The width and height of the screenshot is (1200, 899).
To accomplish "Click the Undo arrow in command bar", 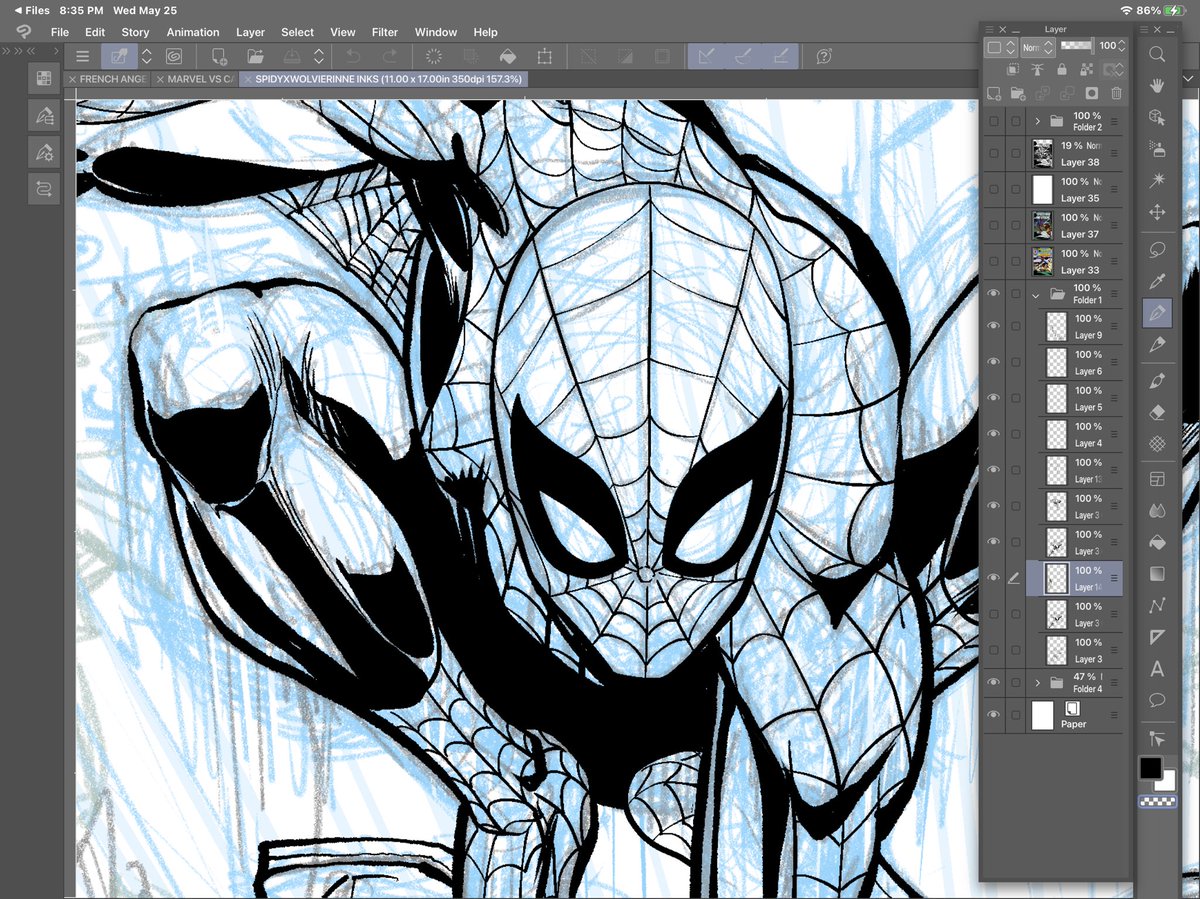I will click(x=352, y=57).
